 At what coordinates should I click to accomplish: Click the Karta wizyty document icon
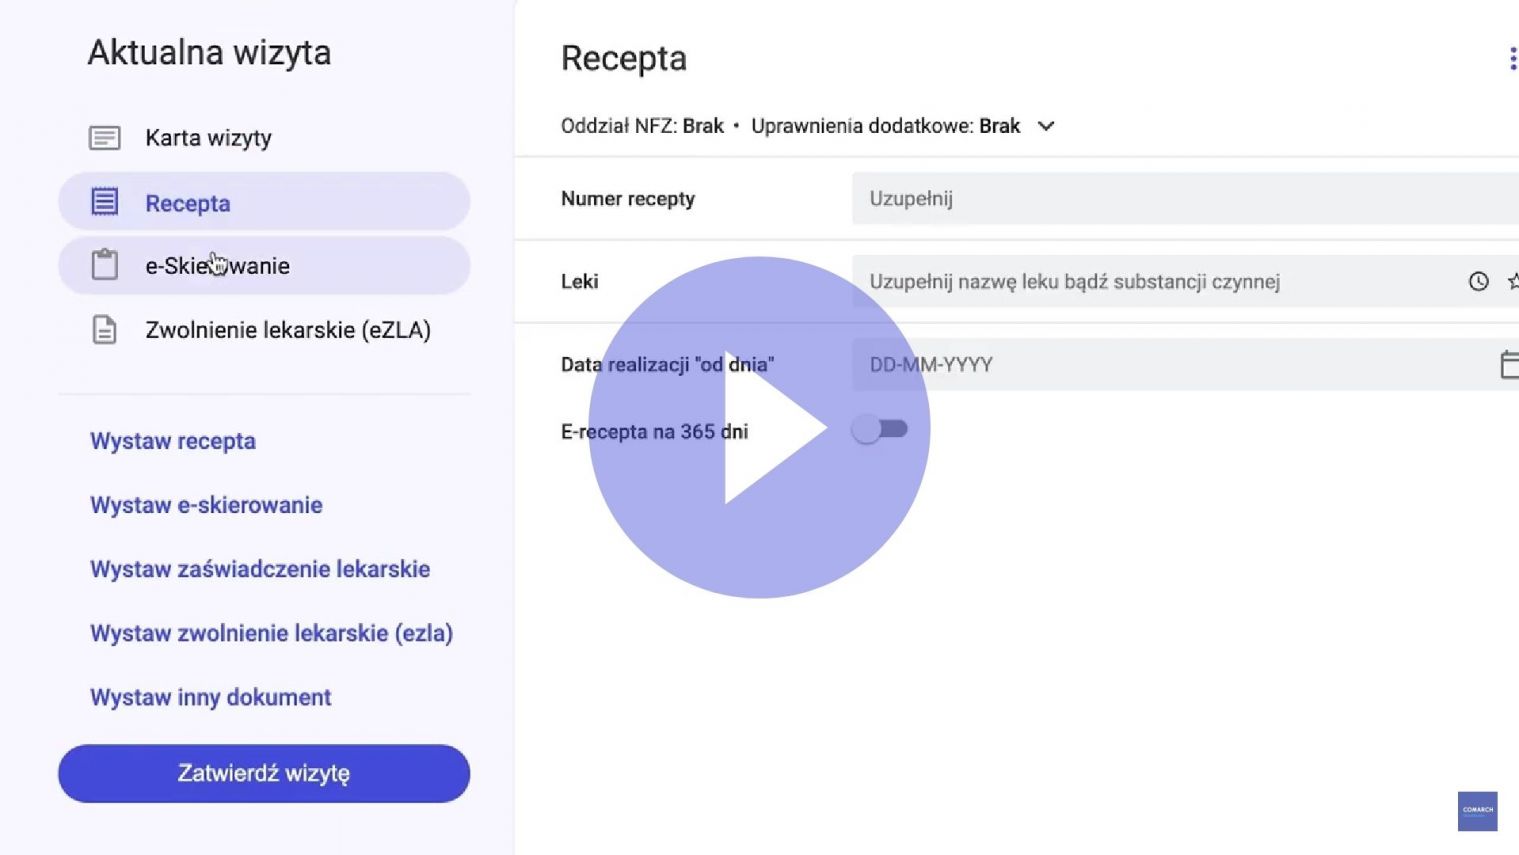pos(104,138)
